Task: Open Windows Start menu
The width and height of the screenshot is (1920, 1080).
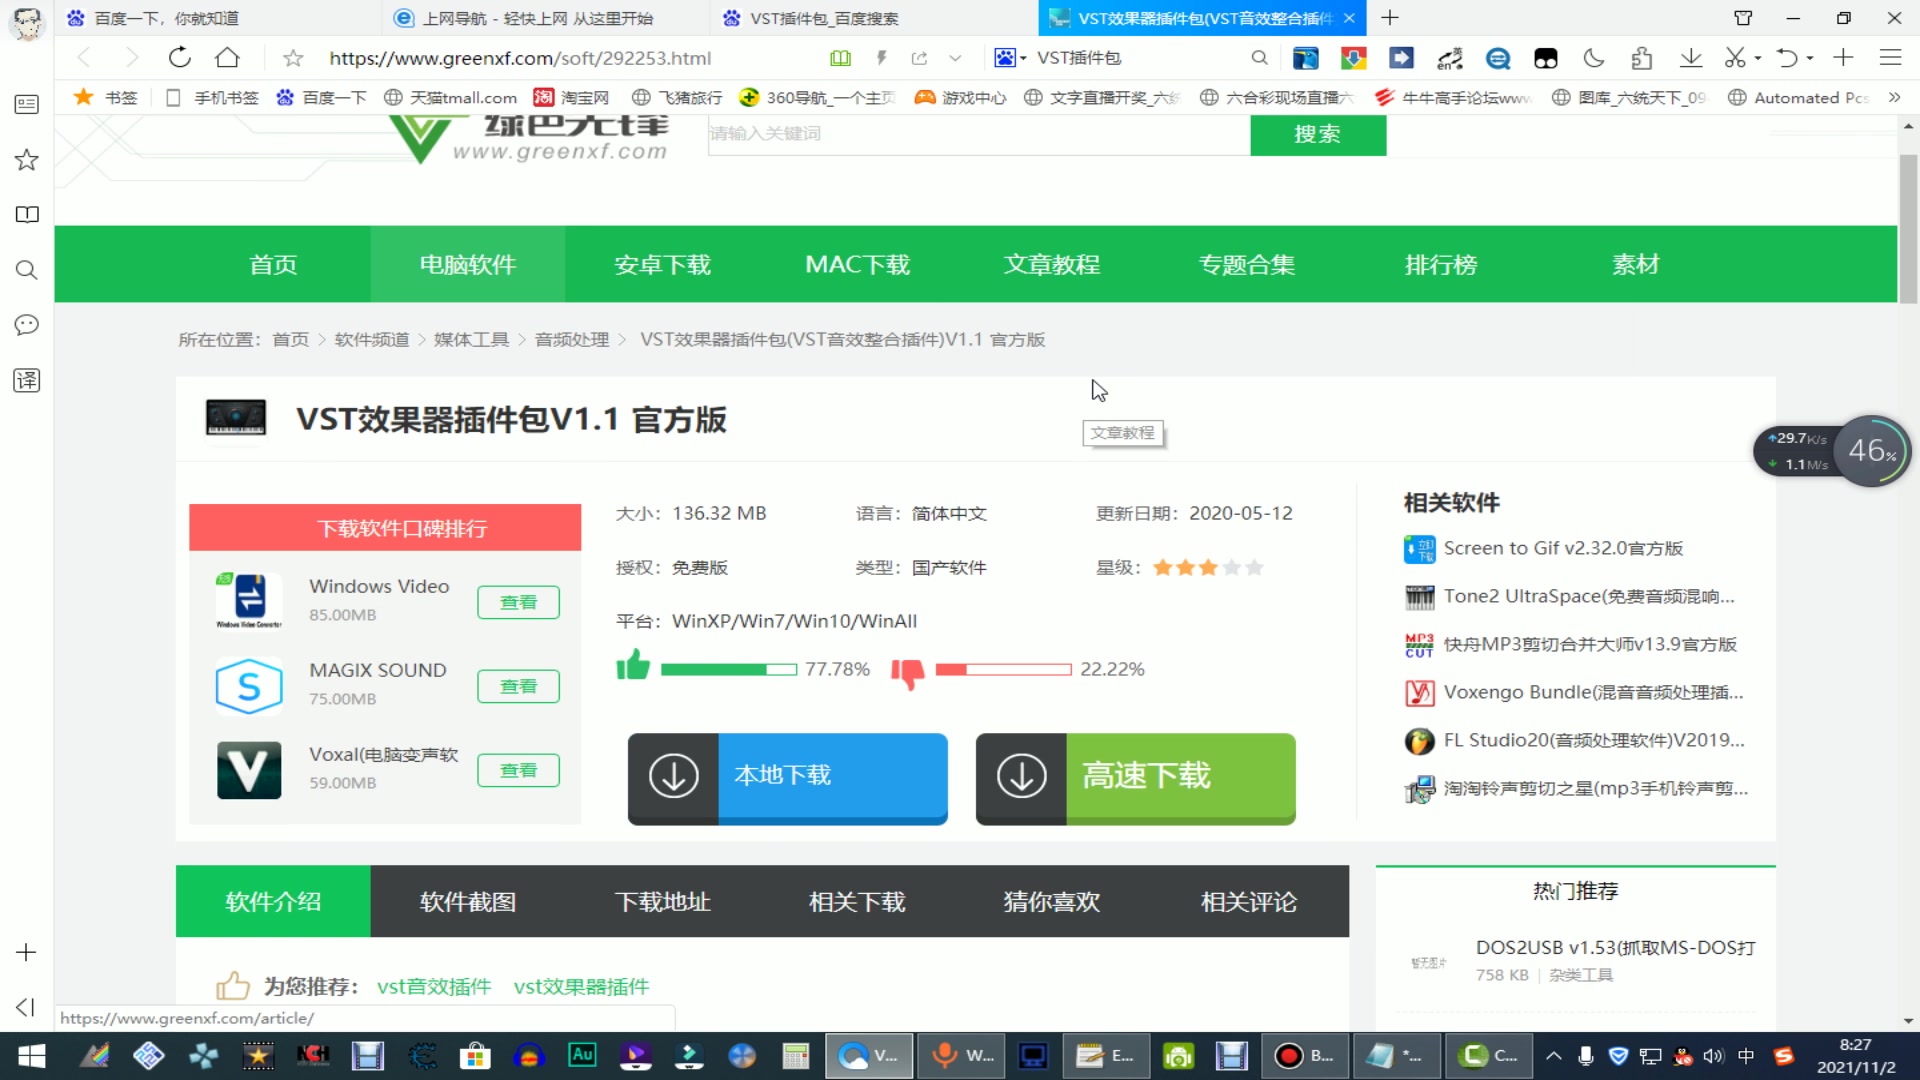Action: [x=32, y=1056]
